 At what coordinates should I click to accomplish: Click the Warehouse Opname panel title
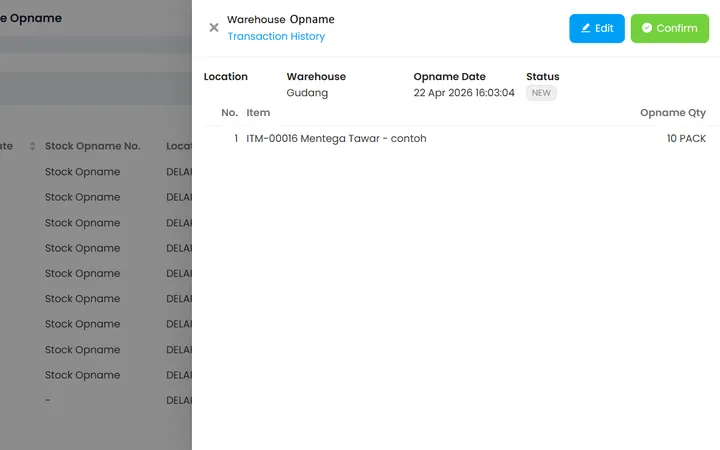(x=281, y=19)
